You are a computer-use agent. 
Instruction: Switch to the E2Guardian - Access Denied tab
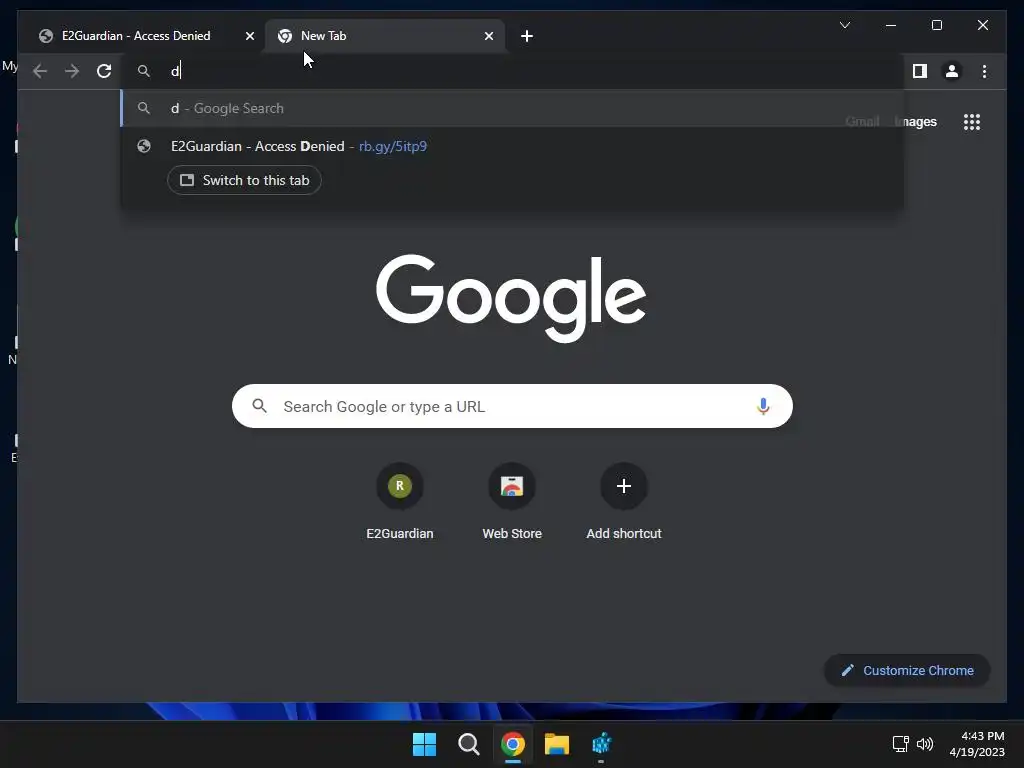click(136, 36)
